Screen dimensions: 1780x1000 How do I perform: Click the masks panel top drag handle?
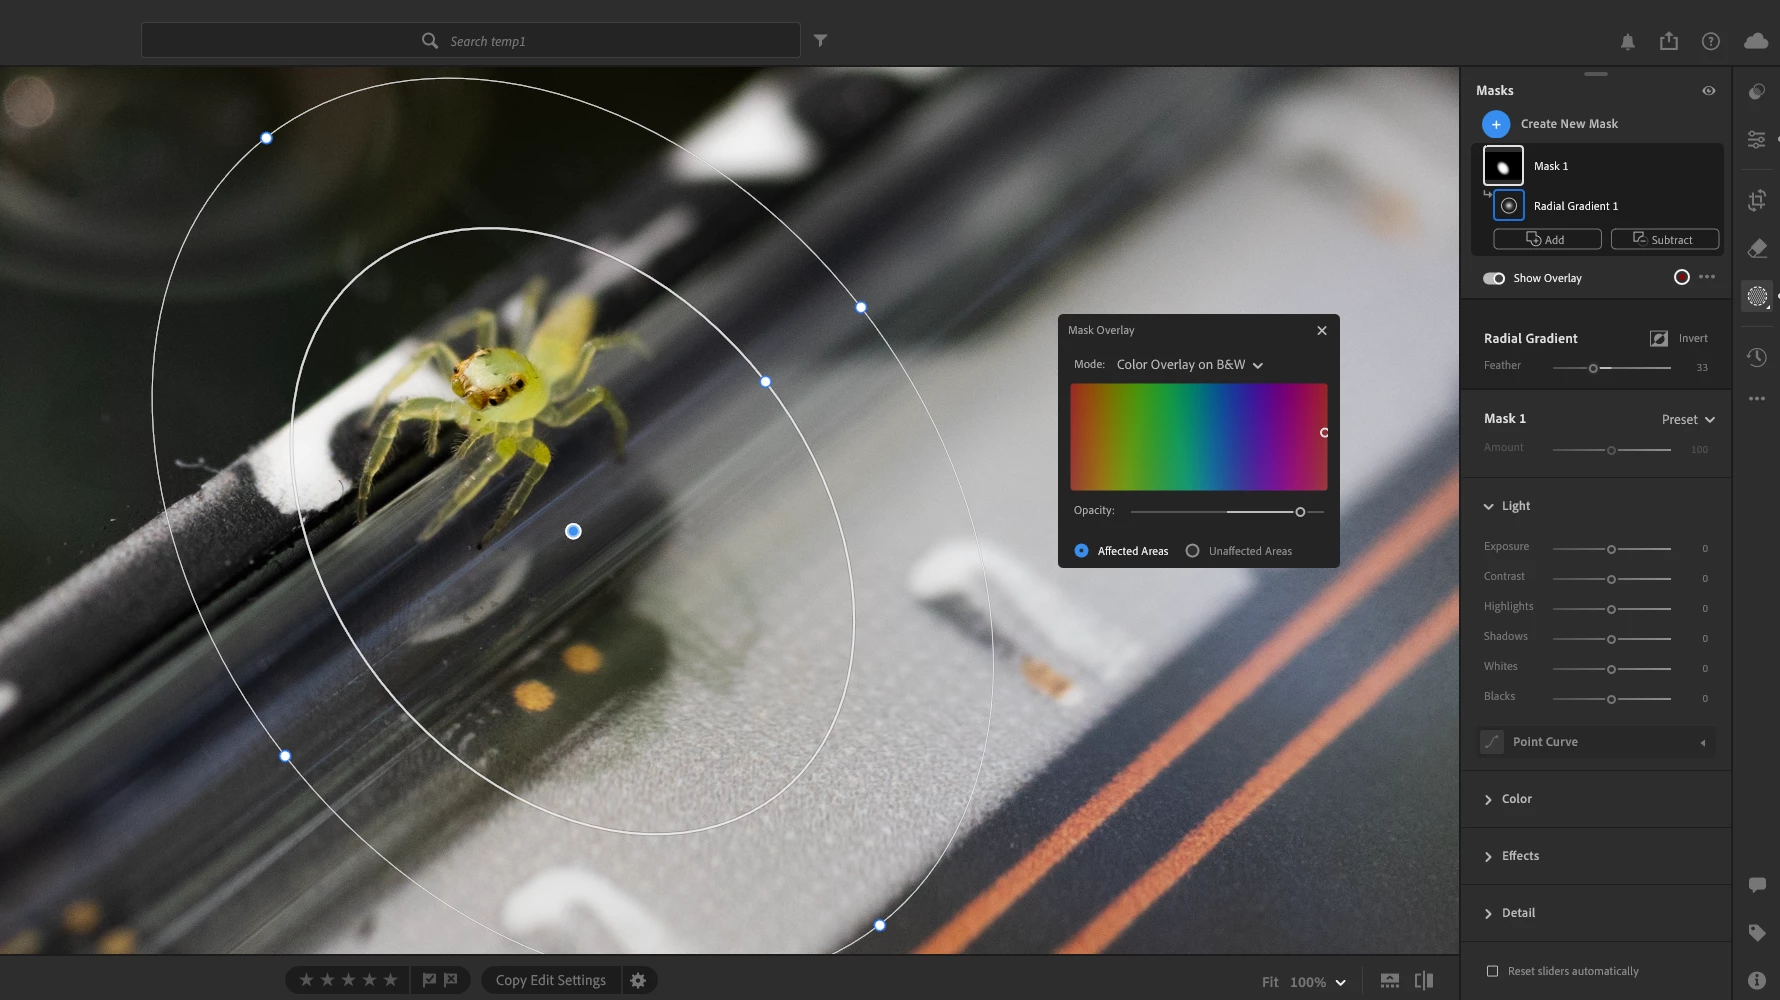tap(1596, 74)
